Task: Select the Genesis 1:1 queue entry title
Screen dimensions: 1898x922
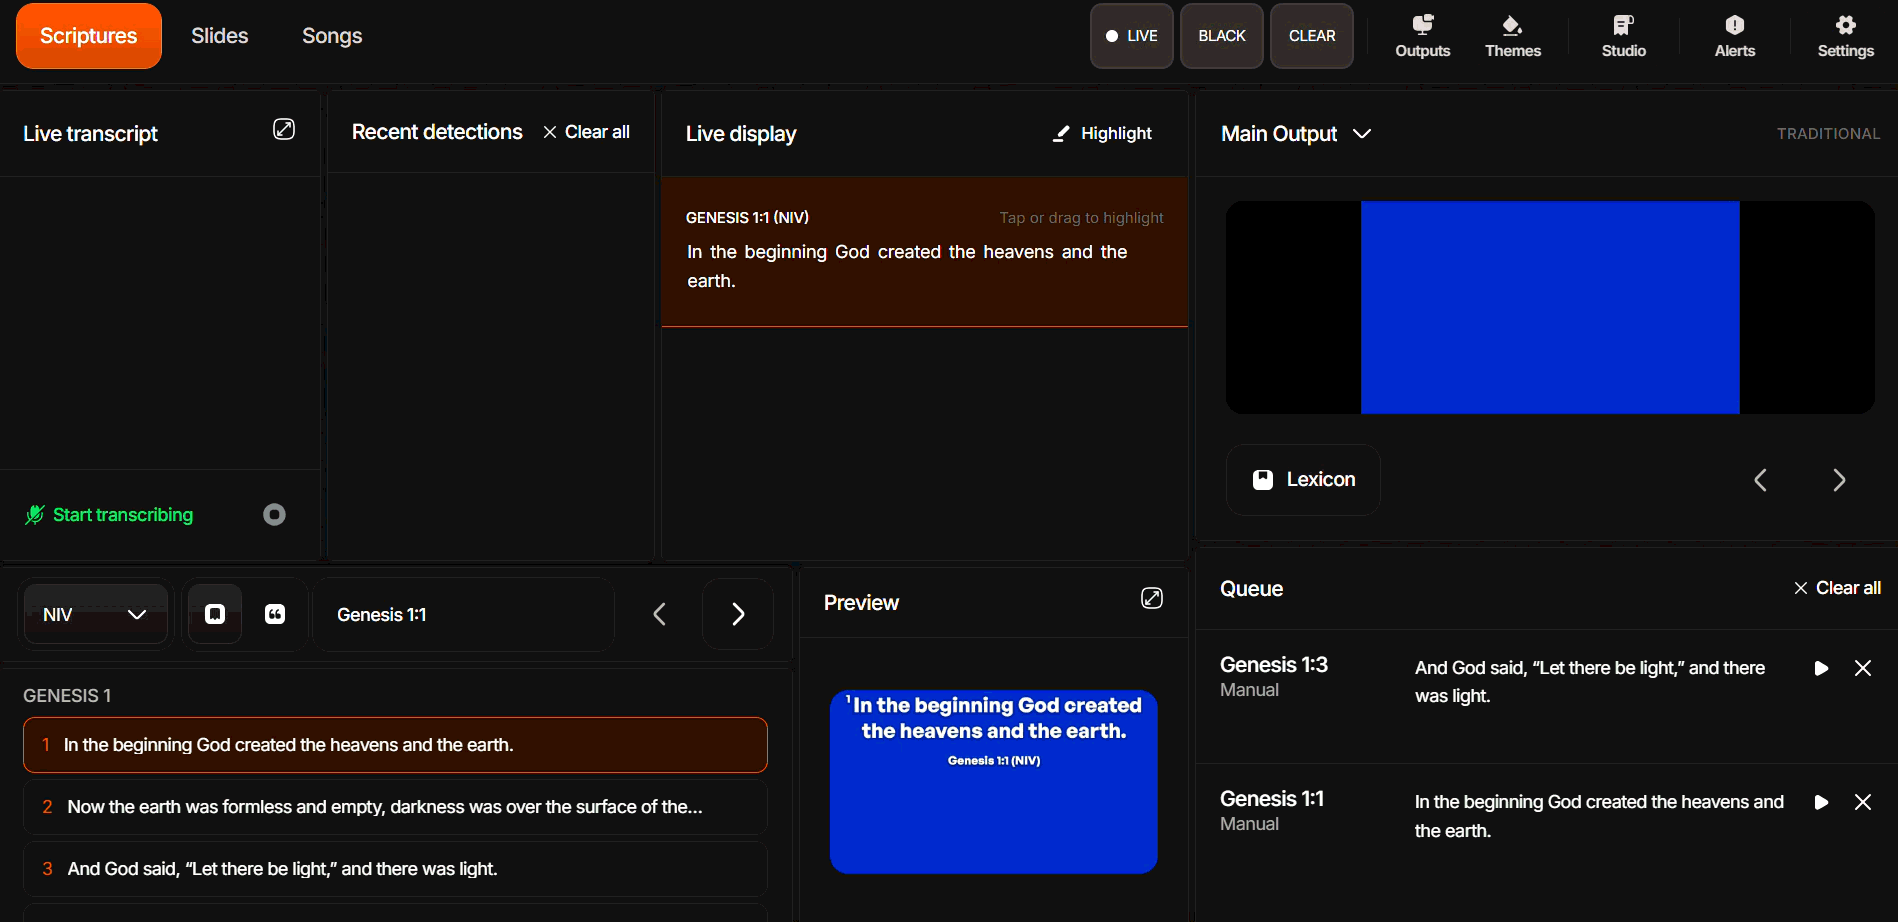Action: (x=1271, y=799)
